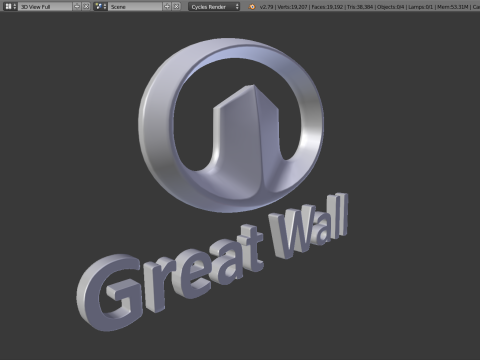Open the scene browse icon
The width and height of the screenshot is (480, 360).
[100, 6]
